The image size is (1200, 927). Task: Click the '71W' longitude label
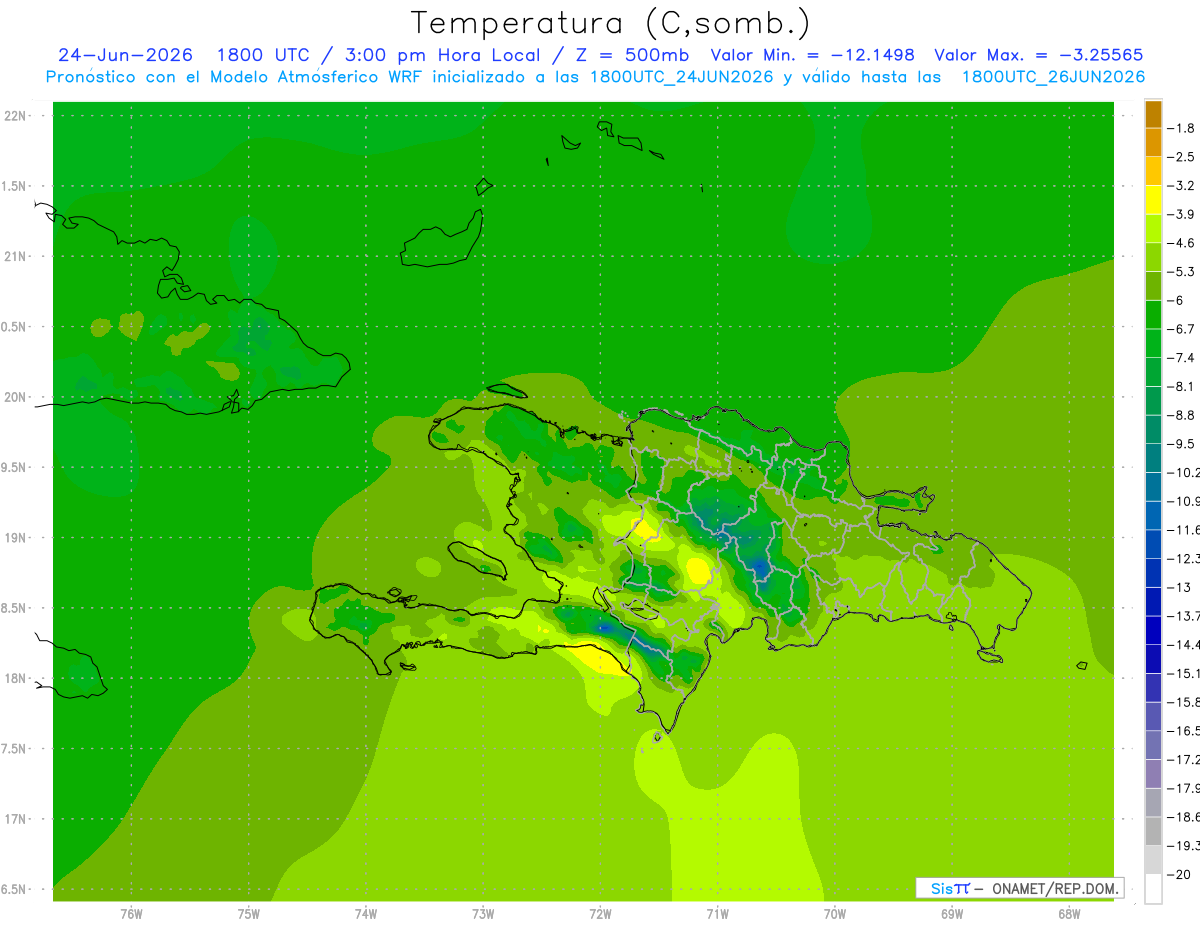[x=717, y=914]
